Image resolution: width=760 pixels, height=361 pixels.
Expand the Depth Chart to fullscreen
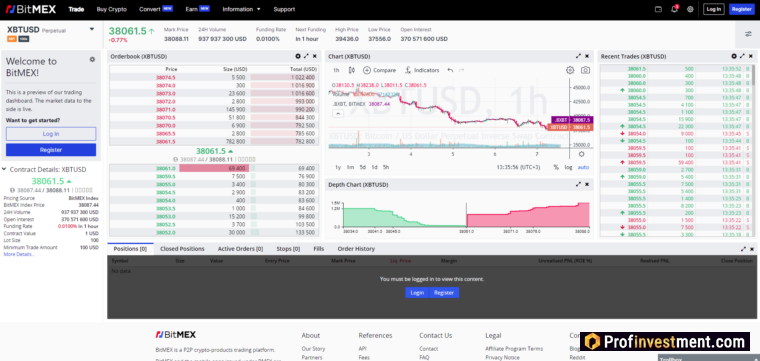tap(578, 184)
